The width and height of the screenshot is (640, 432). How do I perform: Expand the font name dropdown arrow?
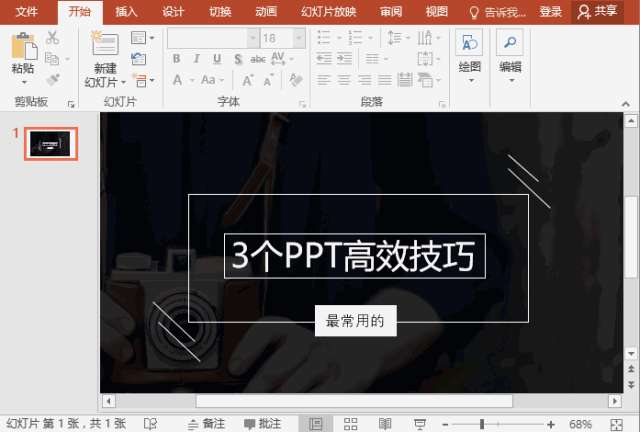coord(253,38)
